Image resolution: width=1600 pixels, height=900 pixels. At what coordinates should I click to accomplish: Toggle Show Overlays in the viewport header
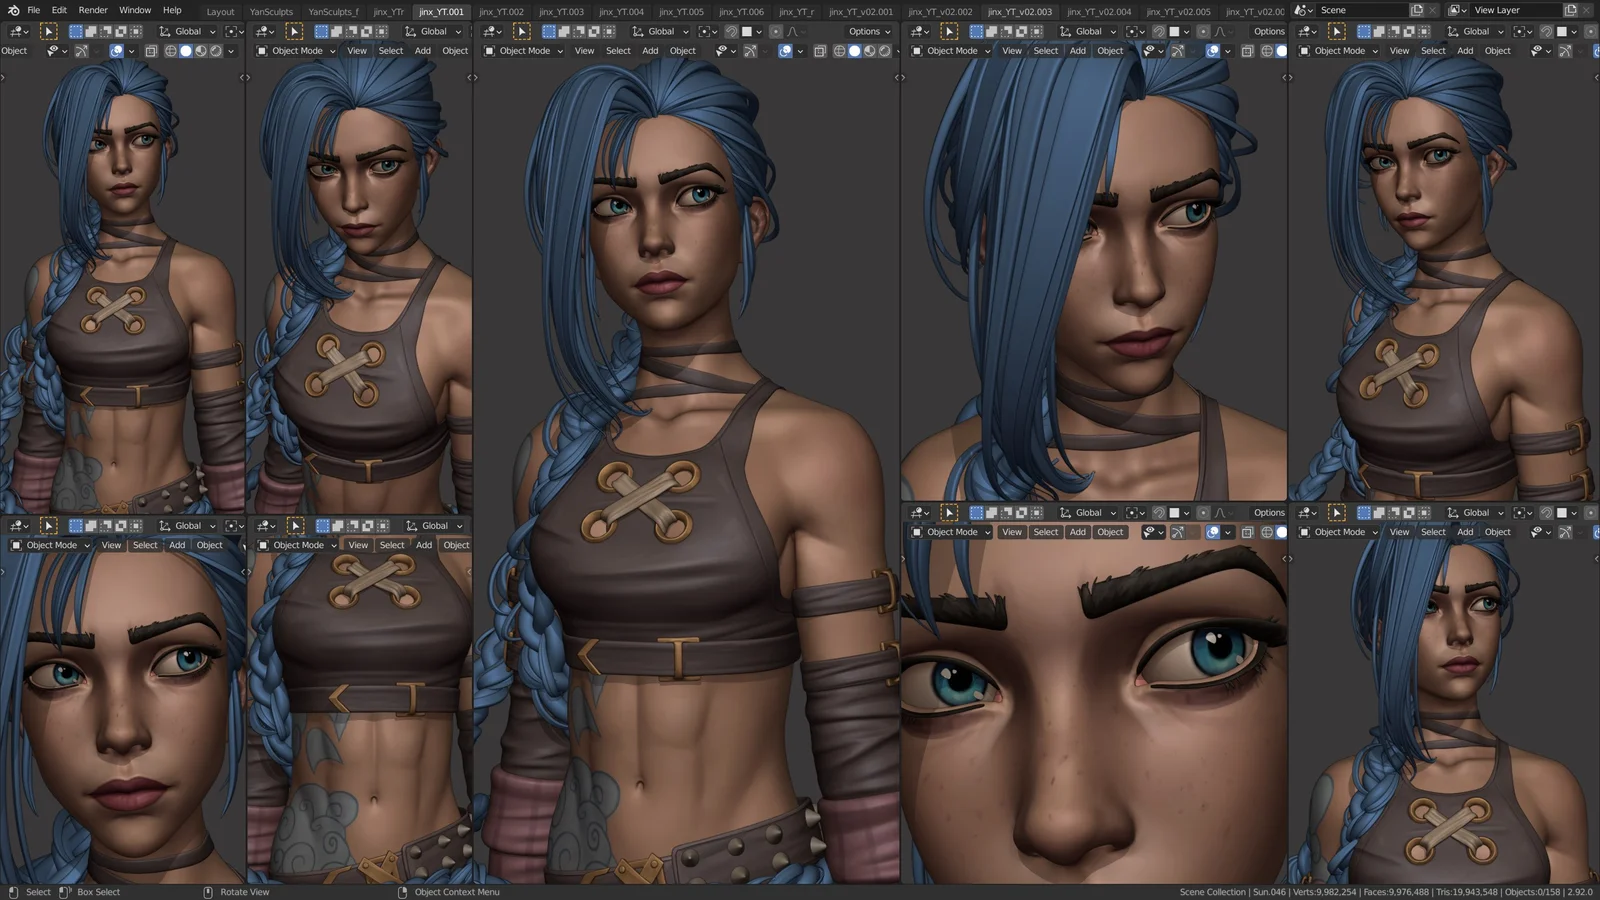pos(785,51)
